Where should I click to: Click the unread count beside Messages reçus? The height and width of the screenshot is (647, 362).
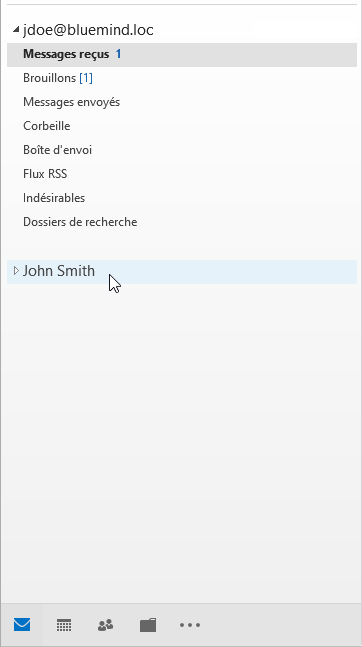coord(118,54)
